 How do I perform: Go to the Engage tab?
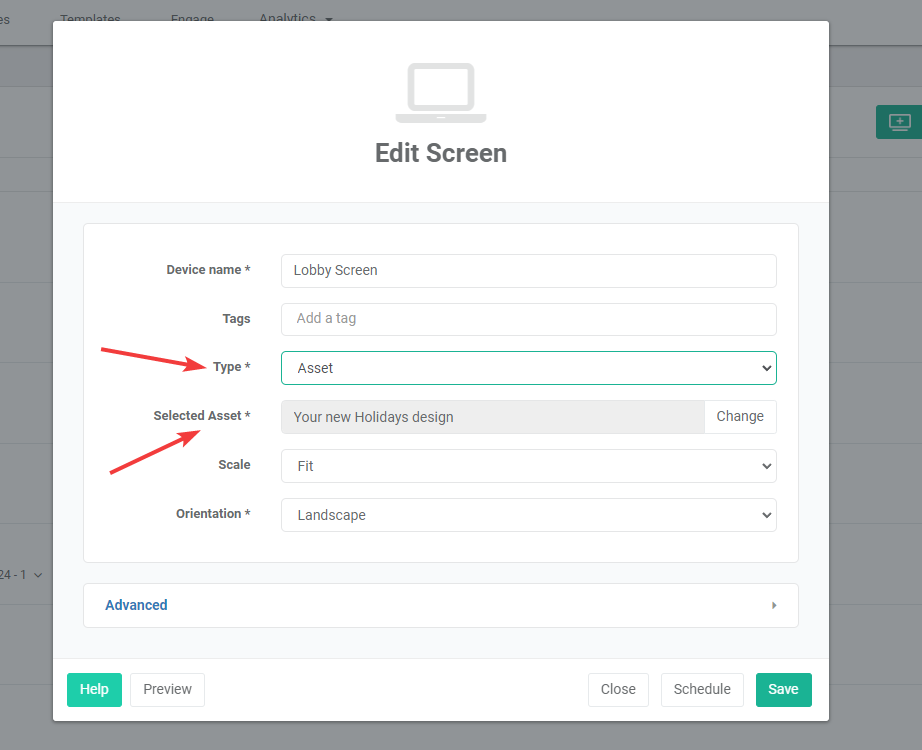190,19
